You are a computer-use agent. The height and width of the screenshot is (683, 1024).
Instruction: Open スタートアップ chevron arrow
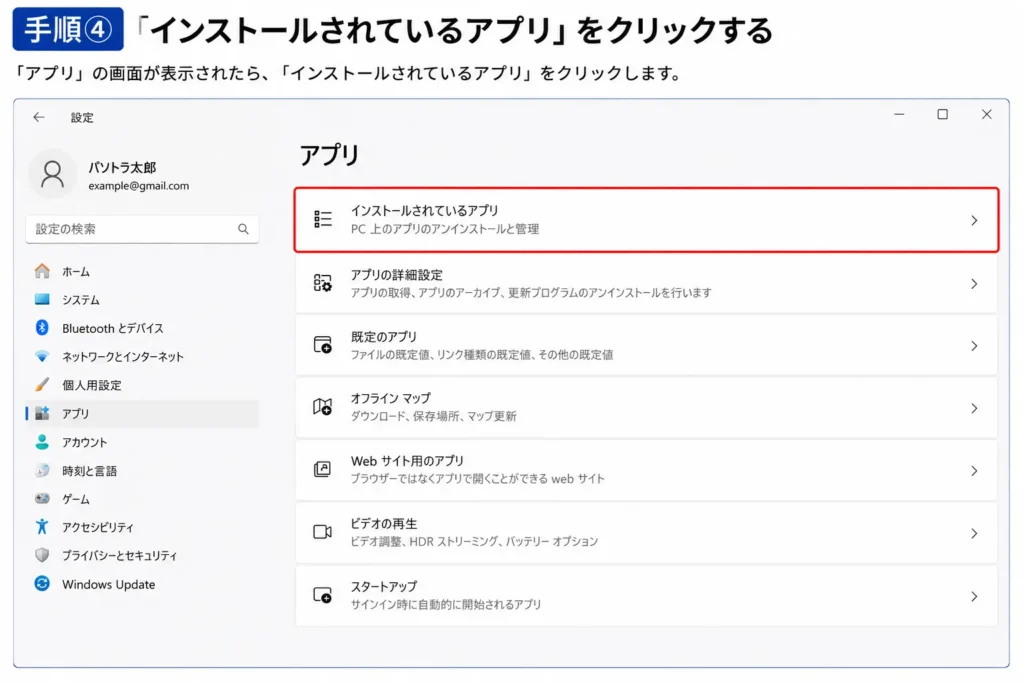pyautogui.click(x=974, y=597)
